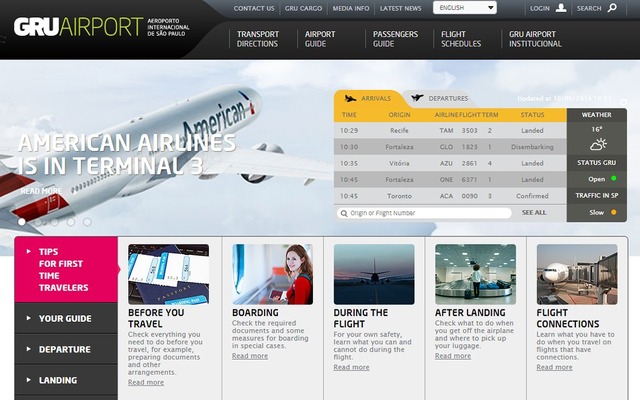Image resolution: width=640 pixels, height=400 pixels.
Task: Click the partly cloudy weather icon
Action: [598, 144]
